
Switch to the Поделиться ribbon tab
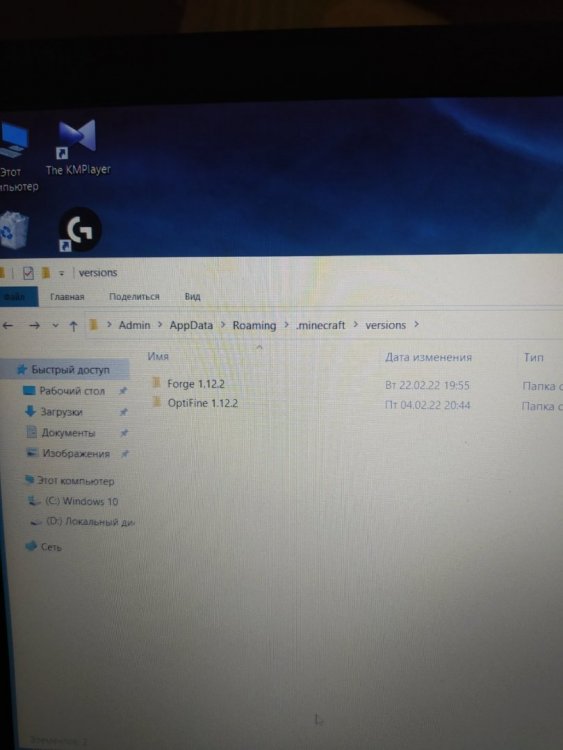point(134,297)
